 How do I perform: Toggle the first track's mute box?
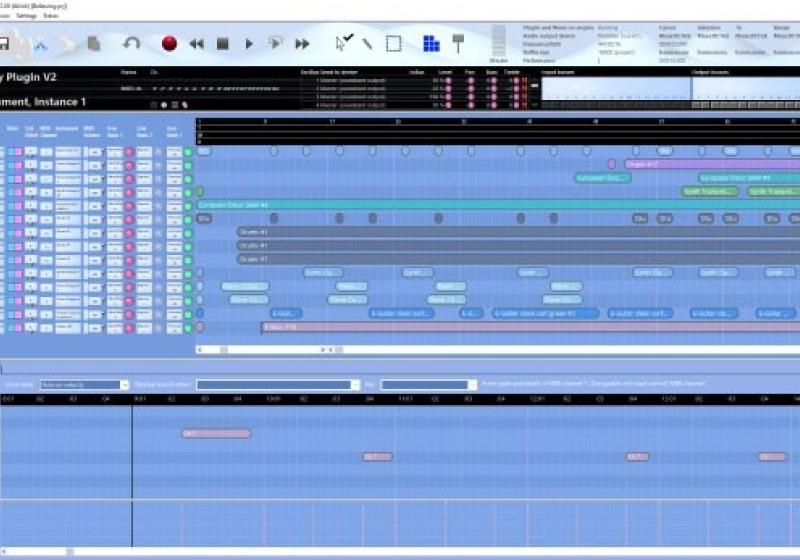(x=13, y=152)
